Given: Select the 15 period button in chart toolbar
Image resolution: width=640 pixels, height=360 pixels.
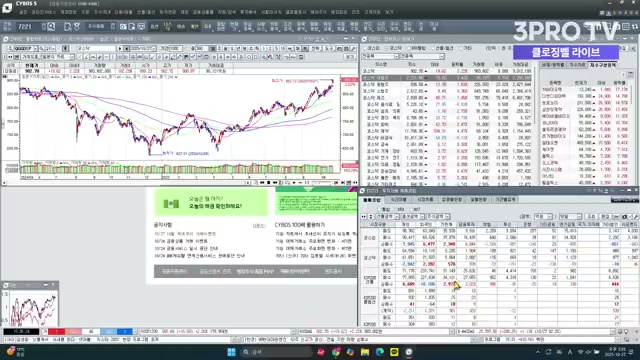Looking at the screenshot, I should [283, 49].
